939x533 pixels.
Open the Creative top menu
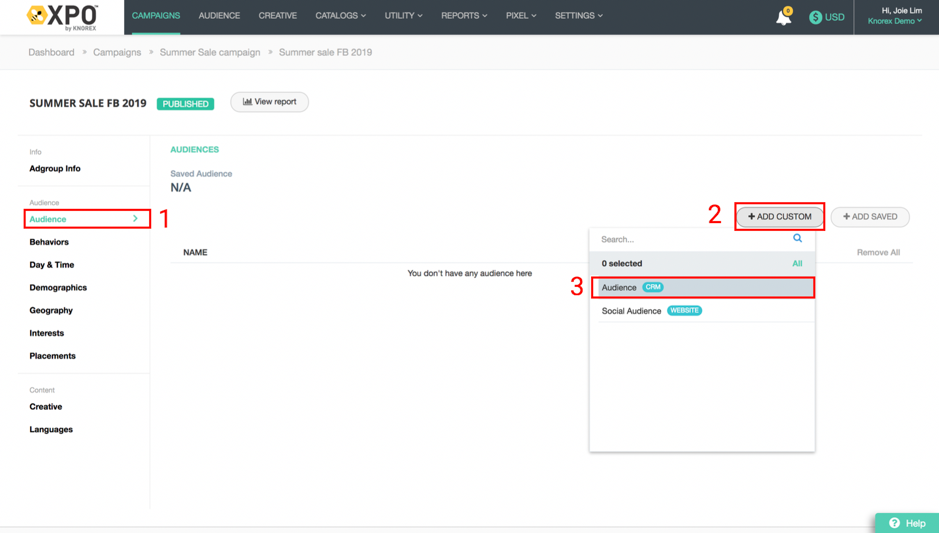[277, 16]
